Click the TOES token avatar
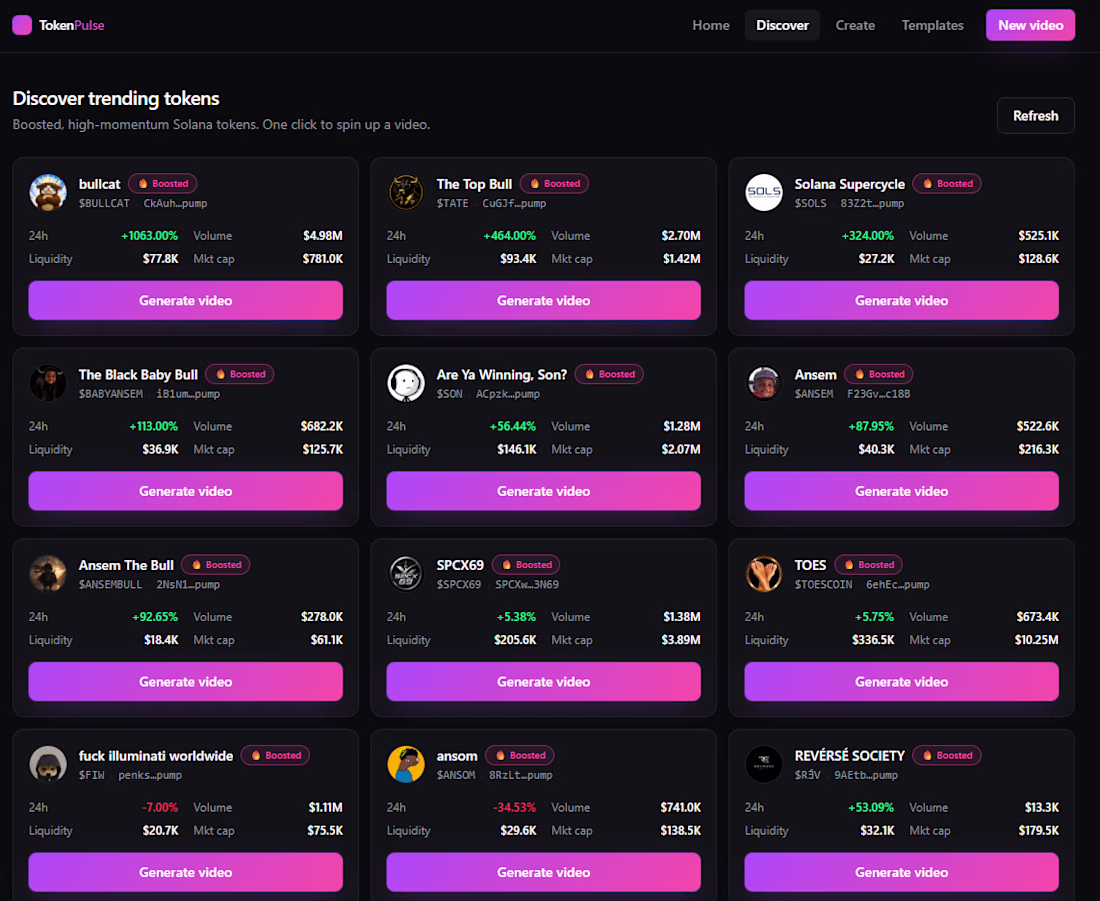This screenshot has height=901, width=1100. tap(763, 573)
